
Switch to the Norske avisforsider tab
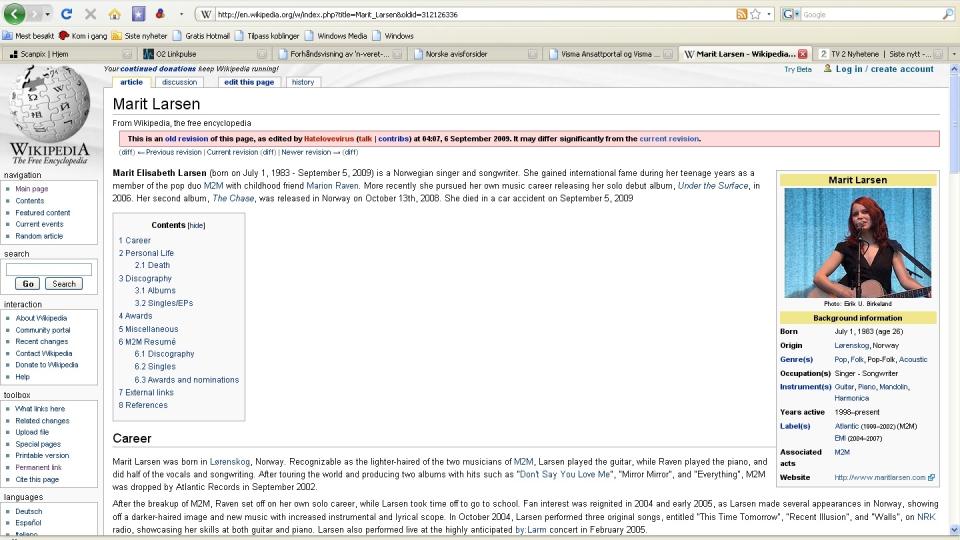point(474,54)
